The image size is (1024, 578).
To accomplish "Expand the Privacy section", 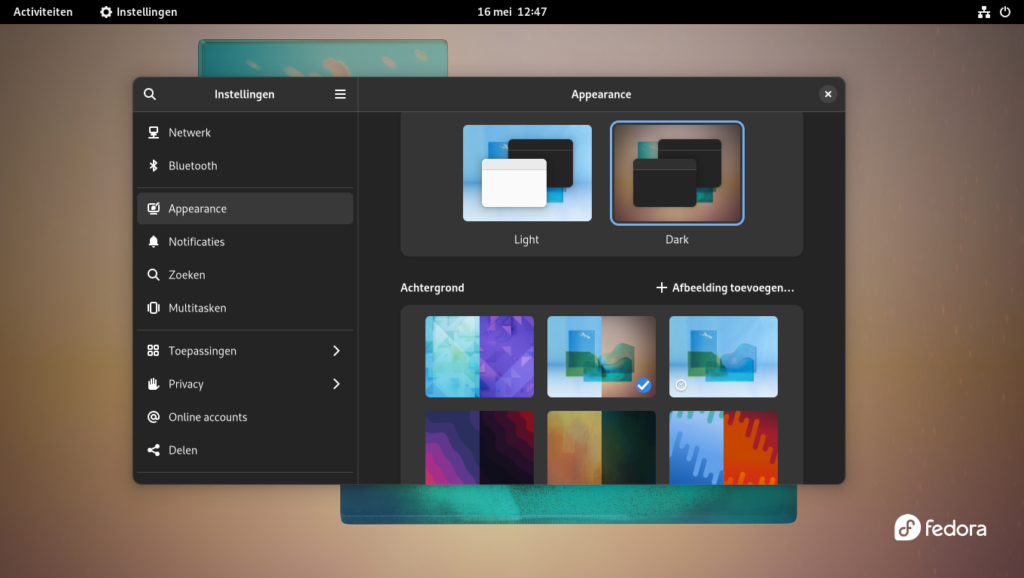I will pos(245,384).
